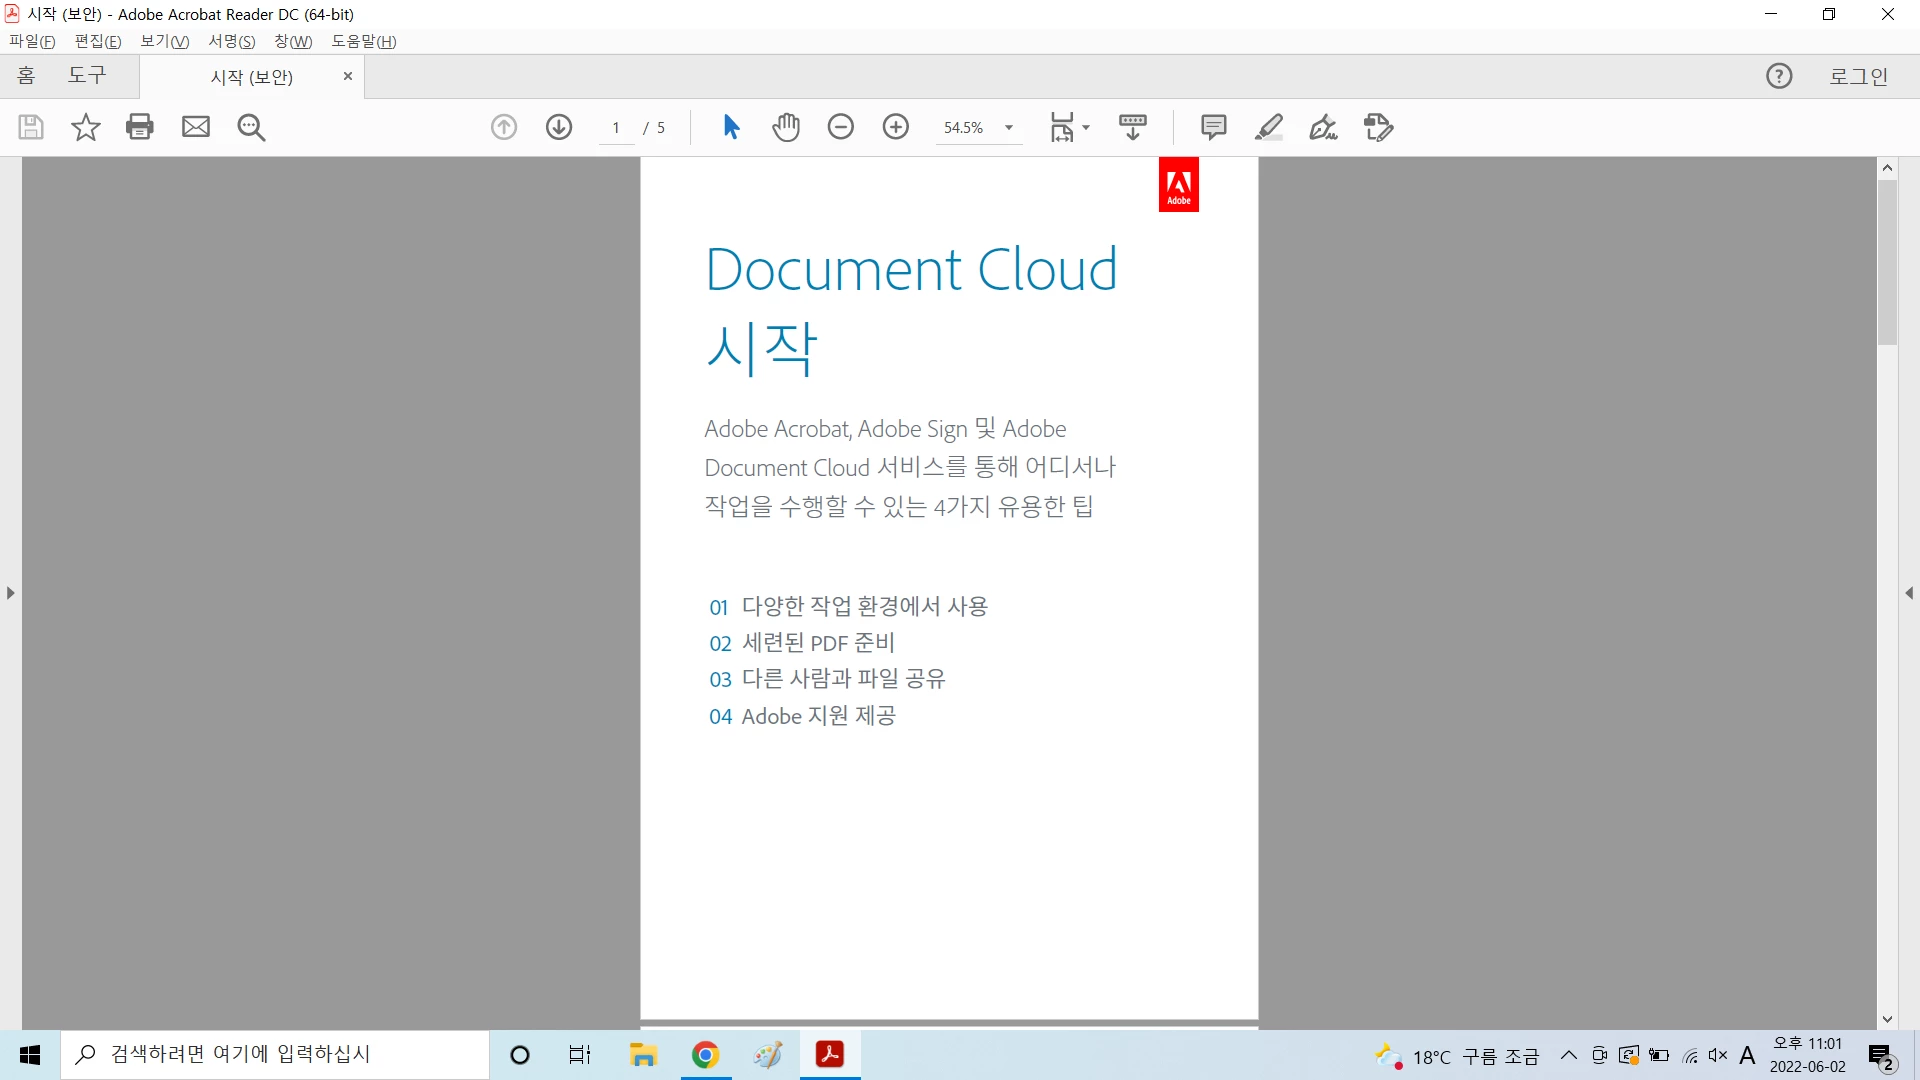Activate the selection arrow tool
Image resolution: width=1920 pixels, height=1080 pixels.
pyautogui.click(x=731, y=127)
